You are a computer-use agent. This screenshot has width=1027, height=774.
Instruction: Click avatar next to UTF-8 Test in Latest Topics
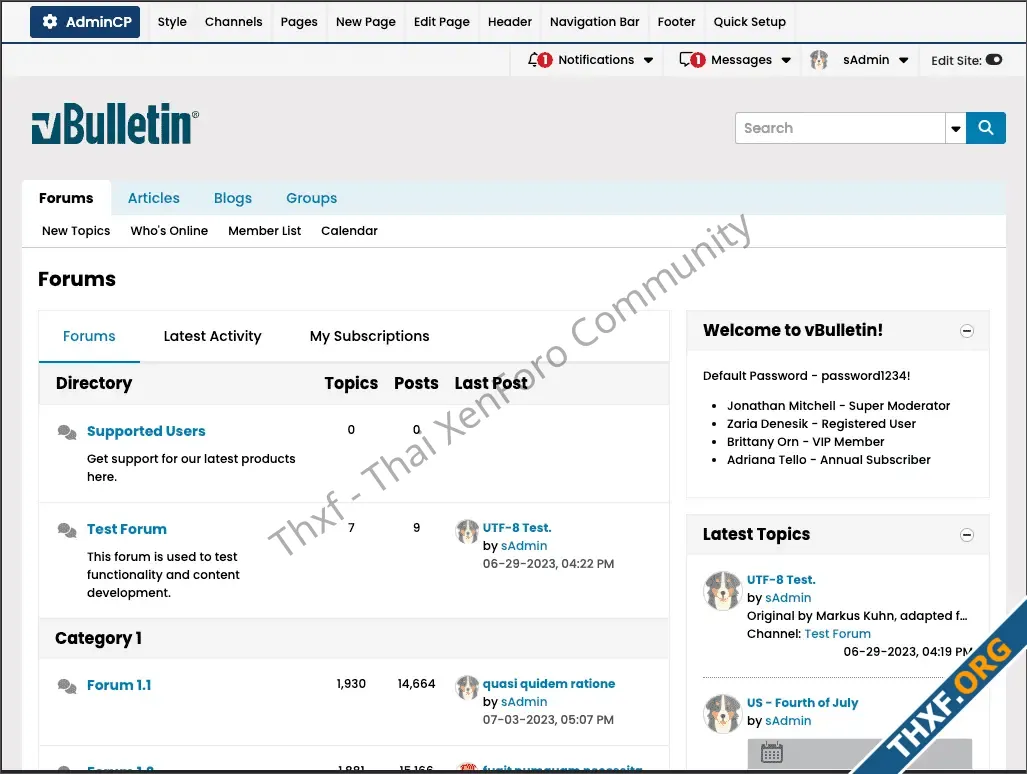pos(722,590)
